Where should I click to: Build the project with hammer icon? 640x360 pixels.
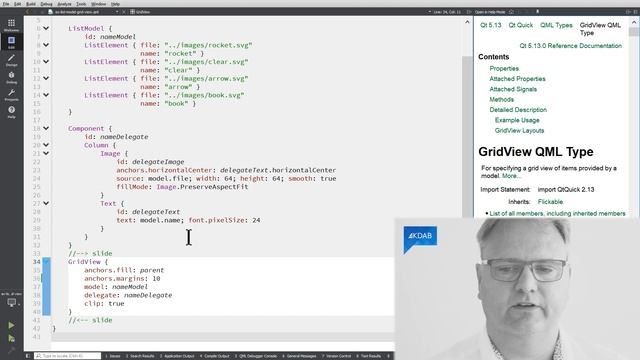click(11, 351)
